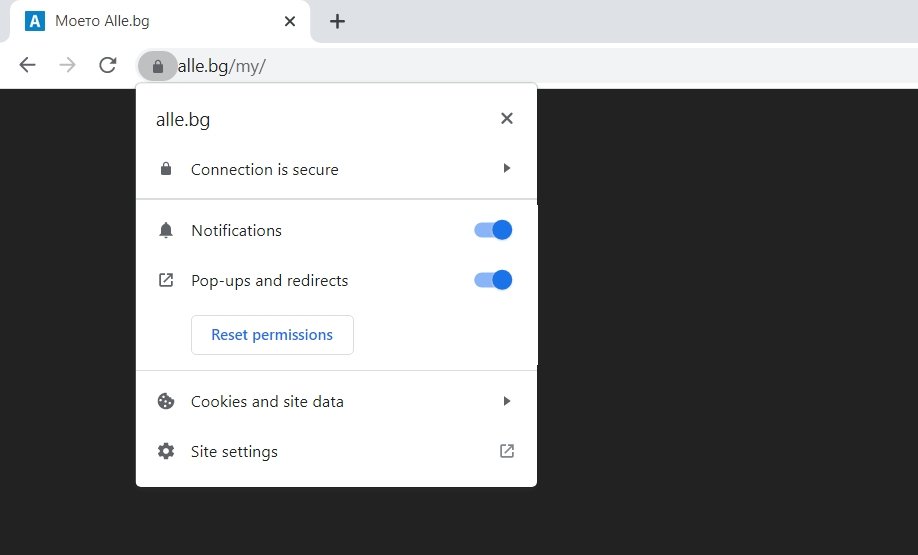Click the Pop-ups and redirects icon
The image size is (918, 555).
click(x=166, y=280)
